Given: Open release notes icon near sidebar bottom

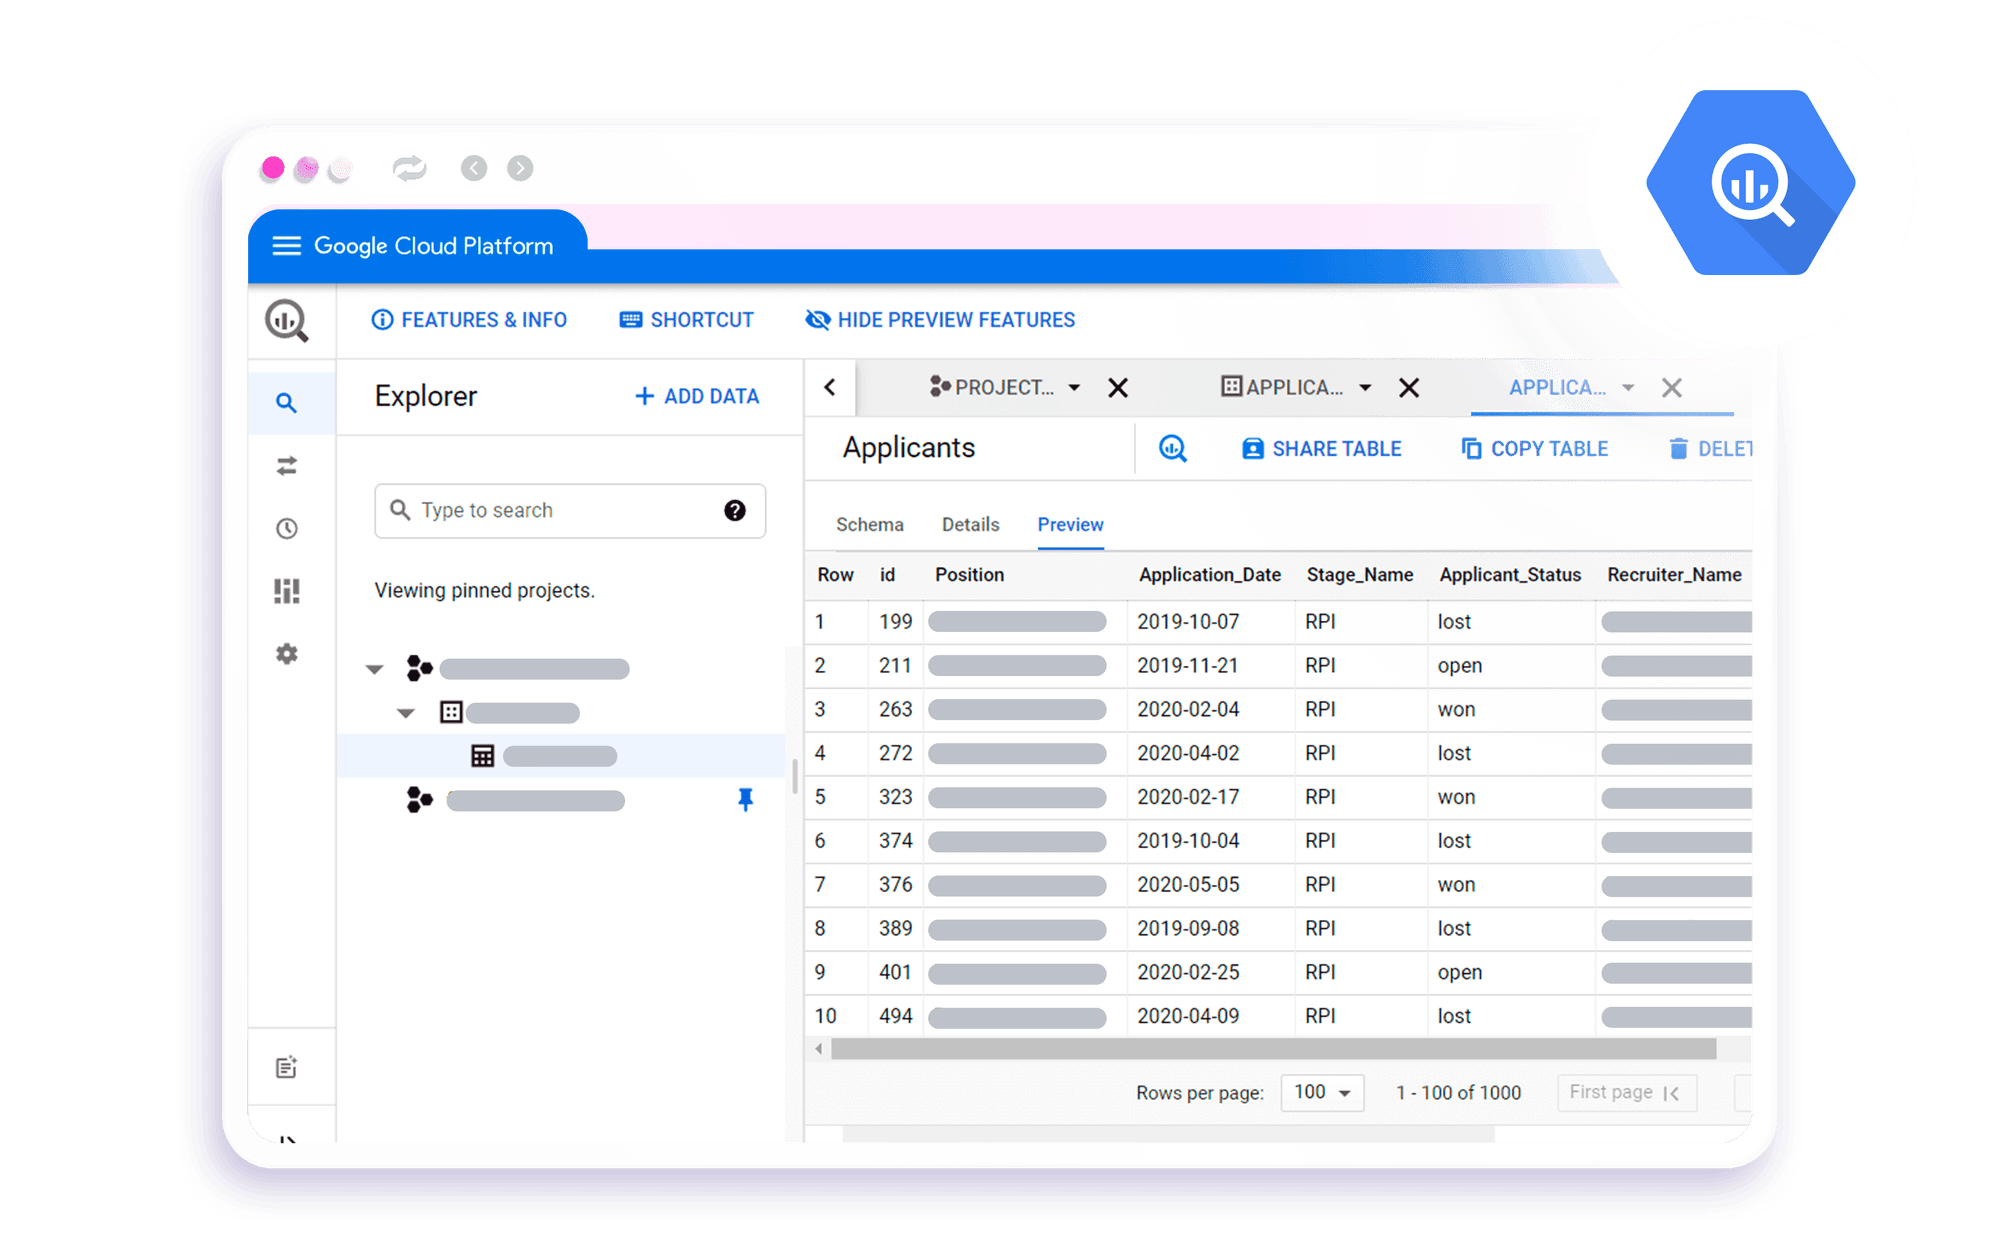Looking at the screenshot, I should 287,1067.
